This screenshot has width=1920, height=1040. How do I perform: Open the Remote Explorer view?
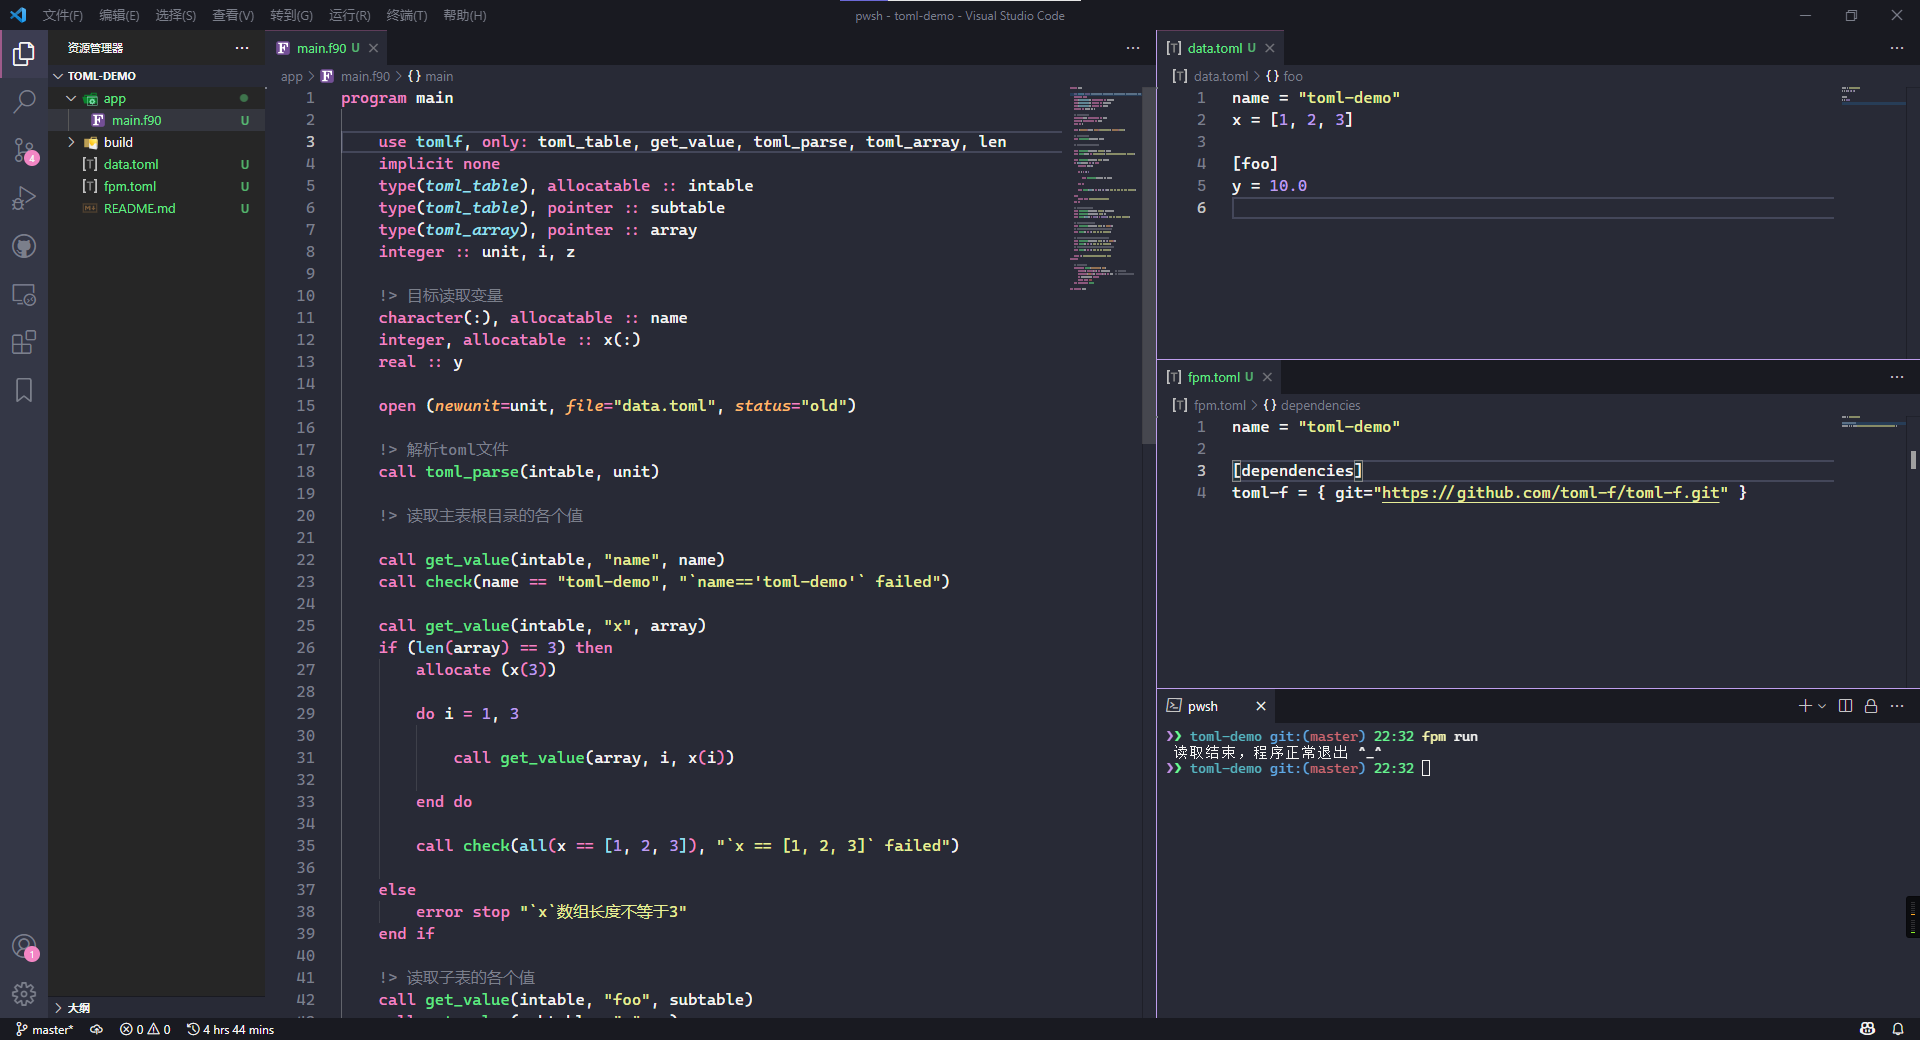[x=24, y=295]
